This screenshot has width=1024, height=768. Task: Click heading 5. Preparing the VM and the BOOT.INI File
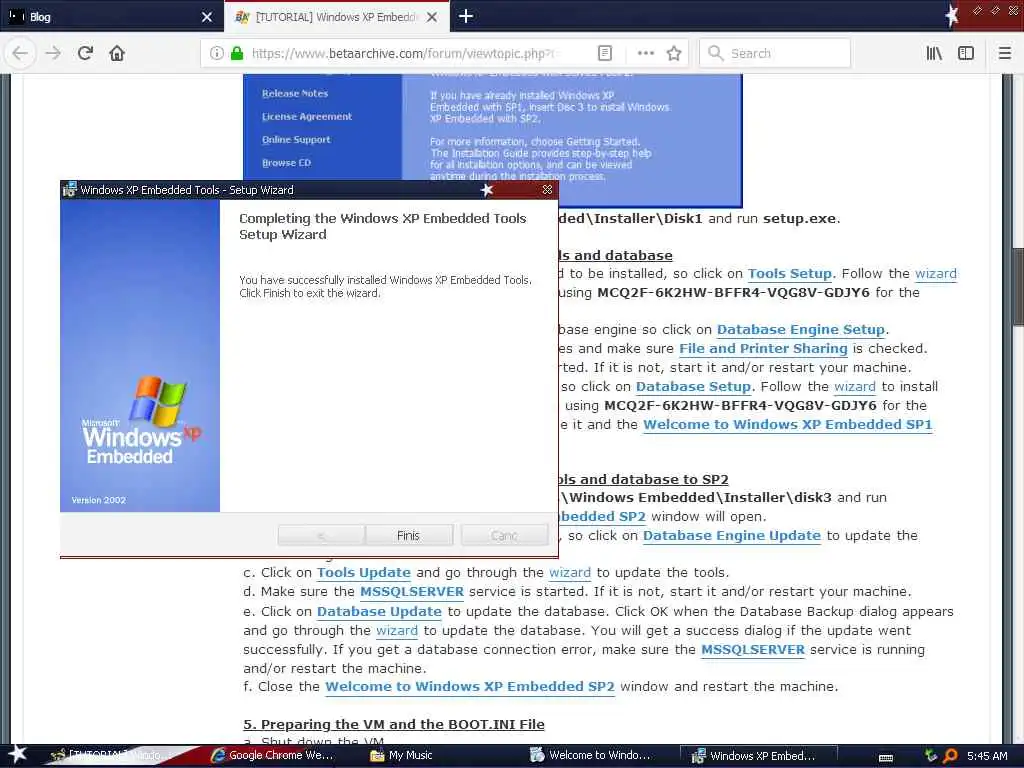(x=394, y=724)
